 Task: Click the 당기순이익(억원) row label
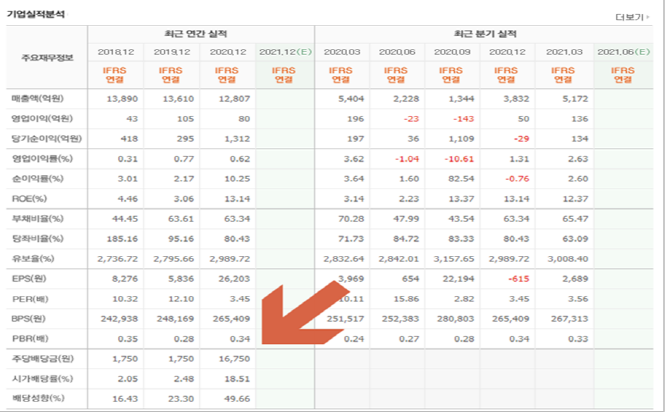pyautogui.click(x=47, y=139)
